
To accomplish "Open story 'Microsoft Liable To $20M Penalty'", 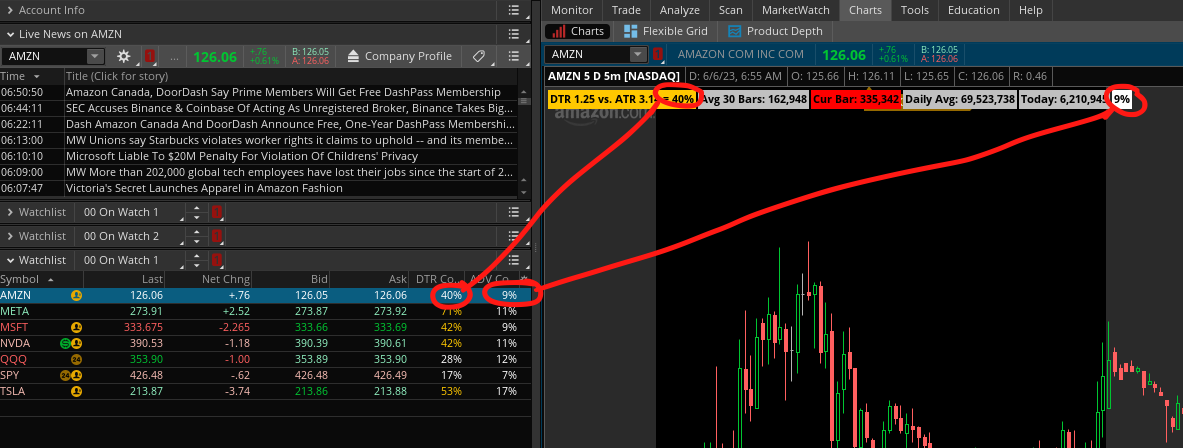I will pos(241,156).
